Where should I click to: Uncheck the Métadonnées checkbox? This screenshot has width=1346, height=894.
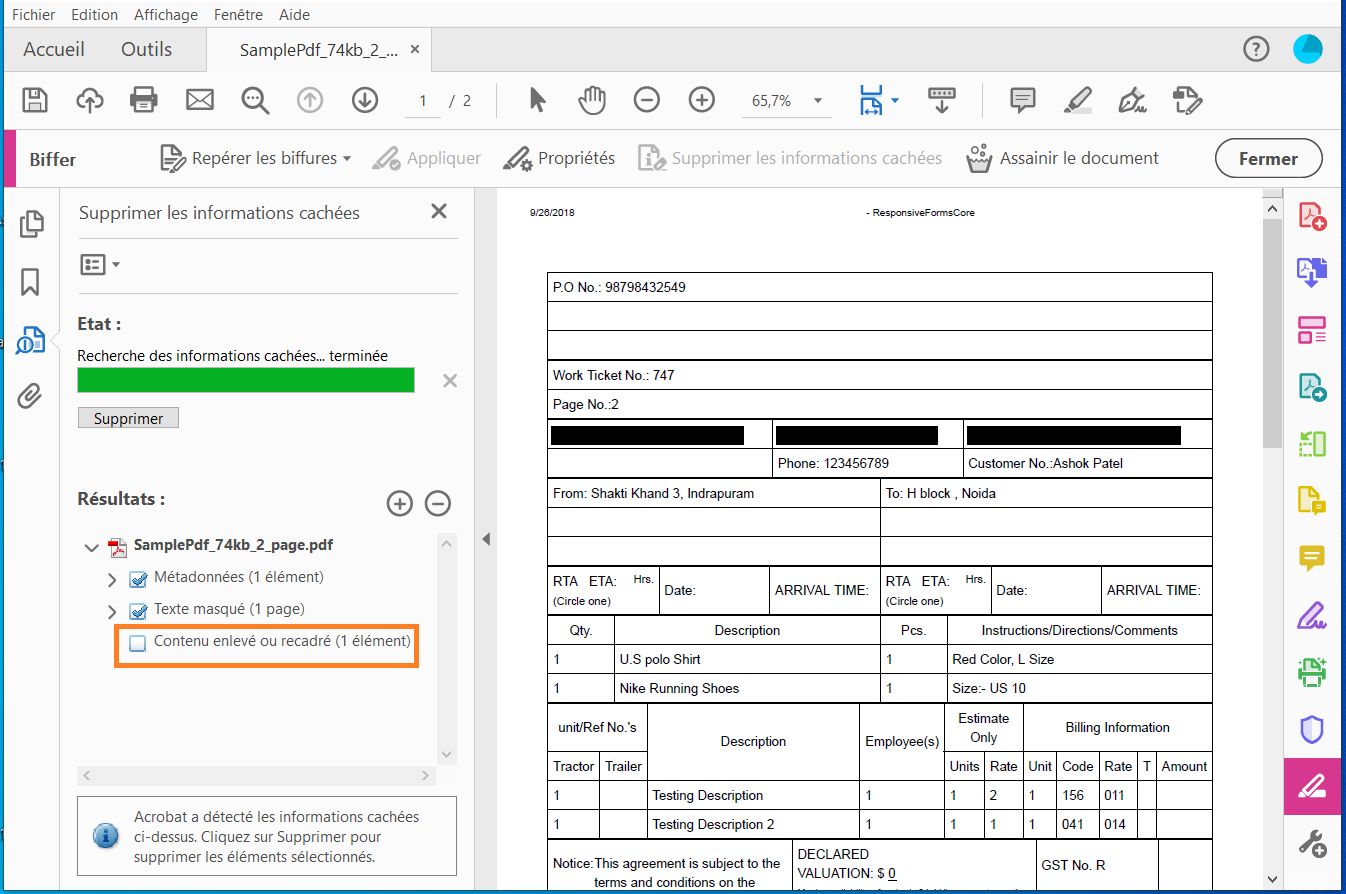click(139, 579)
